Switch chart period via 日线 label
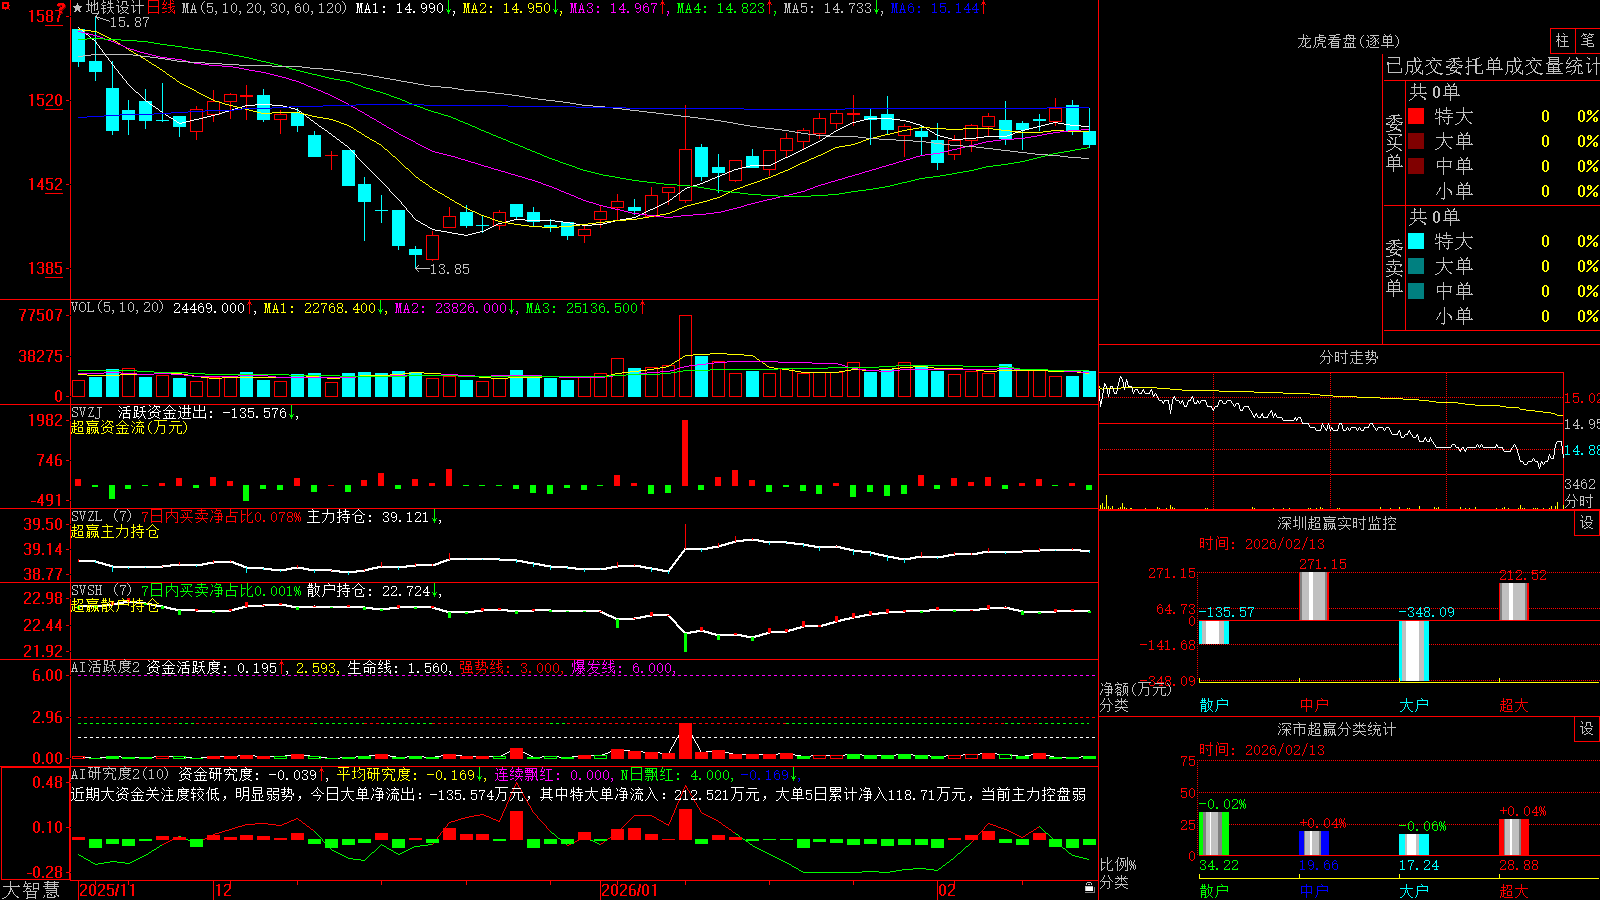 (x=161, y=8)
